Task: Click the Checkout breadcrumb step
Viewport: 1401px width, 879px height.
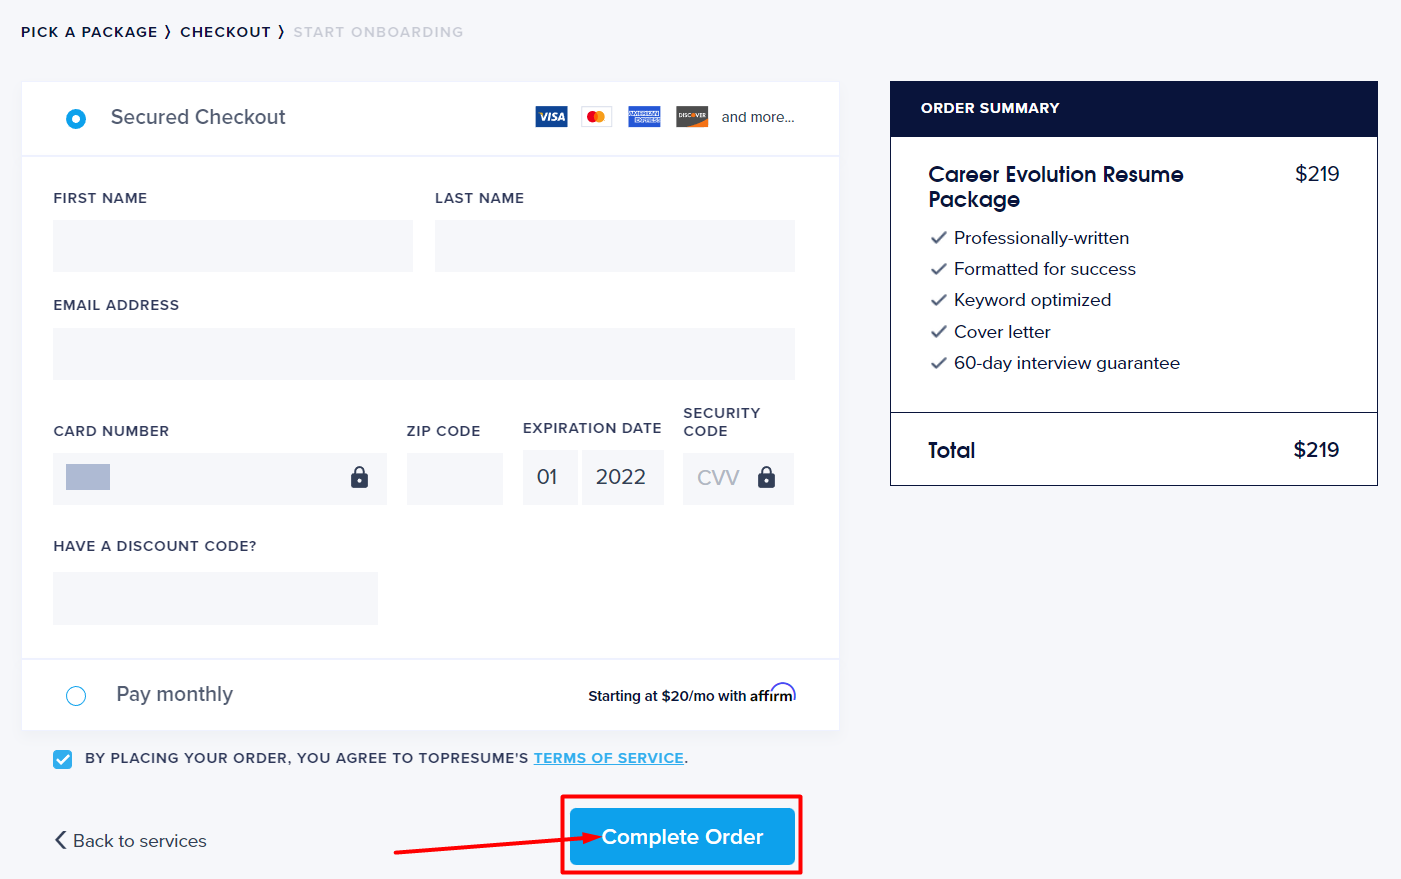Action: point(225,32)
